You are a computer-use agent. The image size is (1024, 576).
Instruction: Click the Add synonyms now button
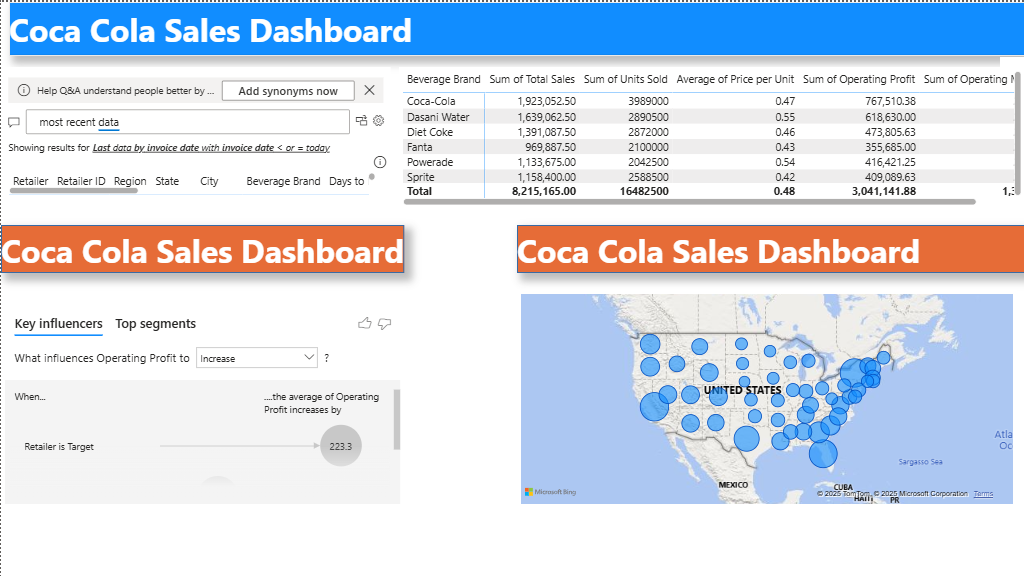click(288, 91)
